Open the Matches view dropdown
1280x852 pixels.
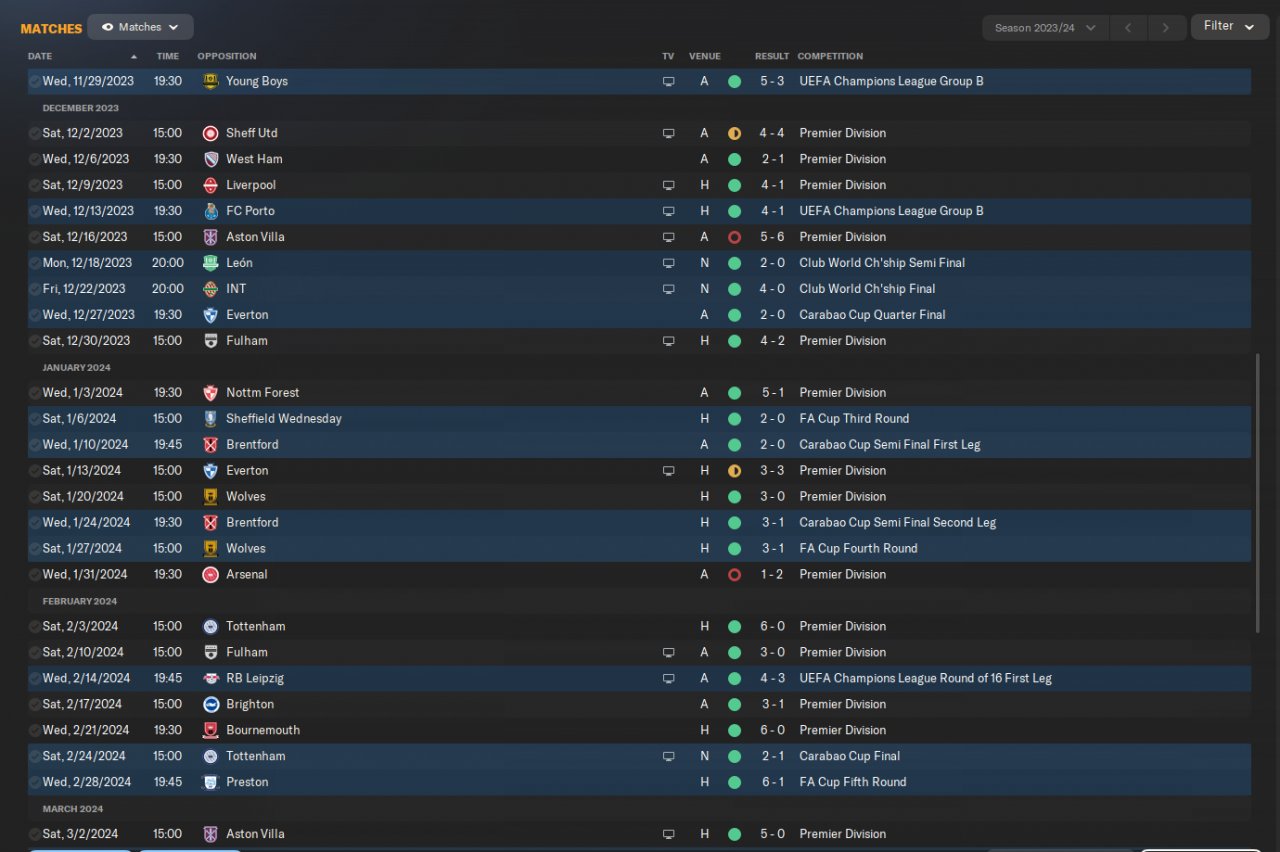pyautogui.click(x=140, y=27)
